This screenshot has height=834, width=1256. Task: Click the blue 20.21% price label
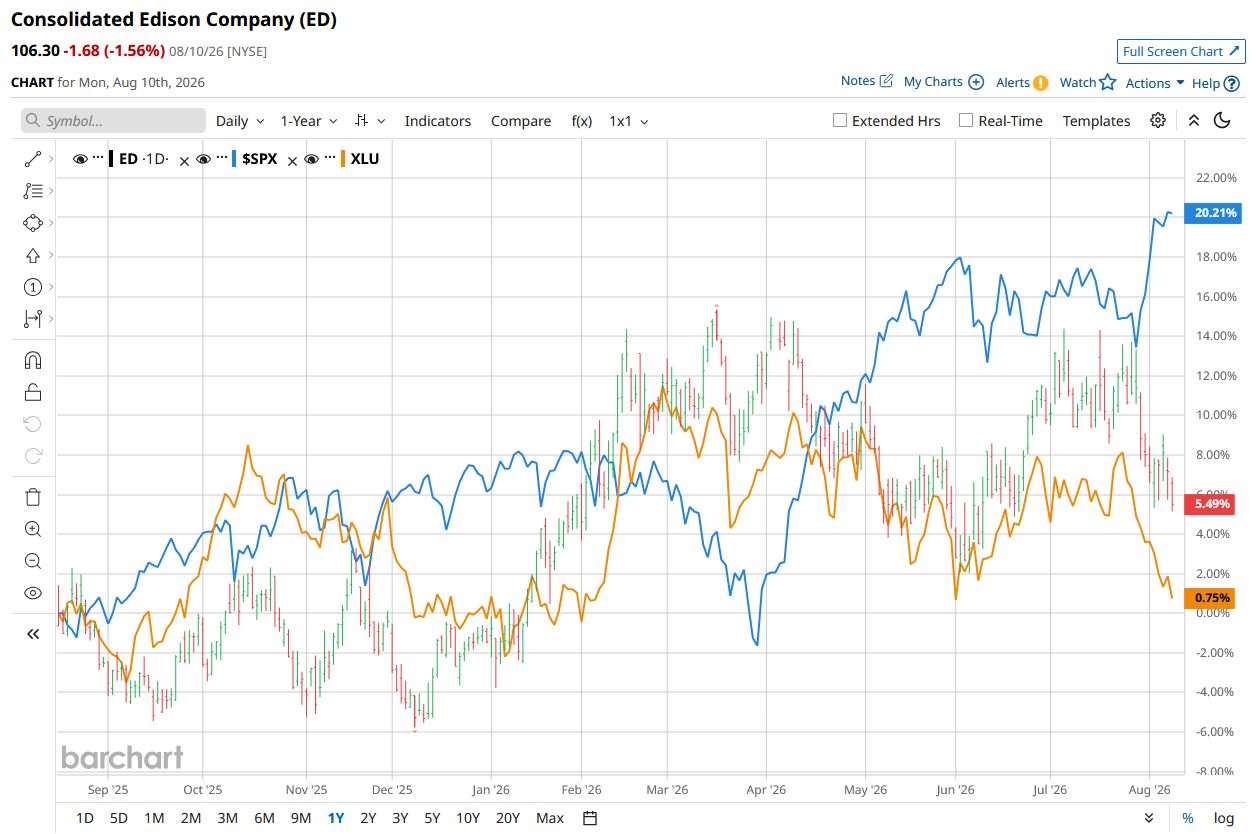click(1212, 213)
